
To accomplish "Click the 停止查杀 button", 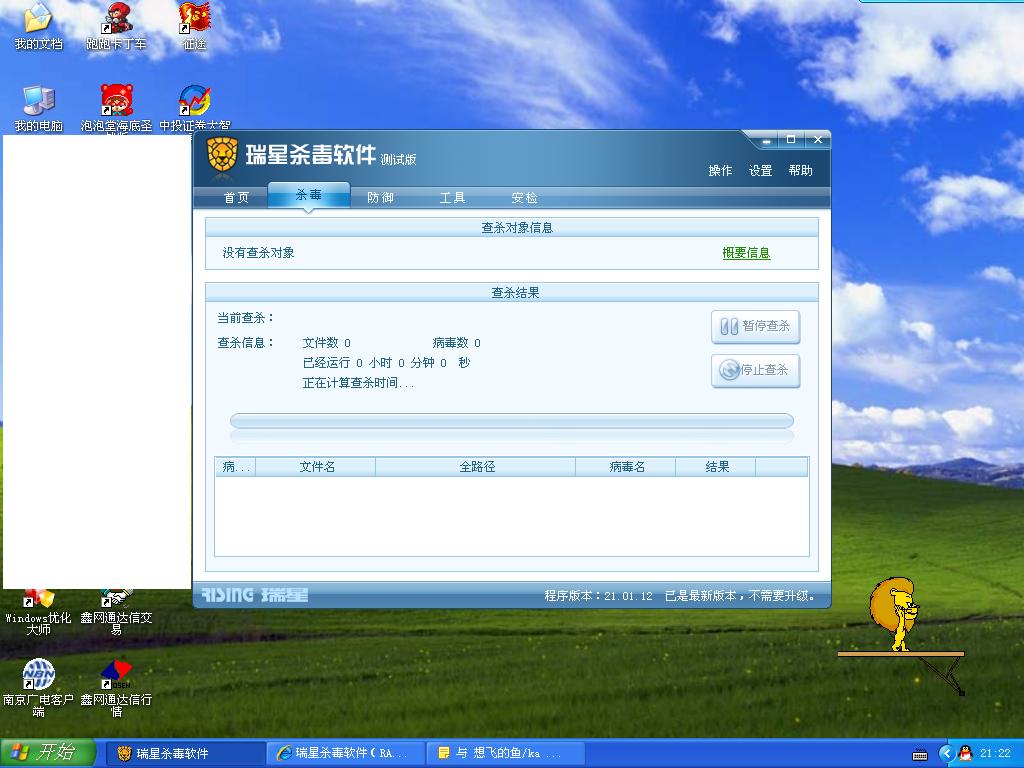I will pyautogui.click(x=756, y=370).
